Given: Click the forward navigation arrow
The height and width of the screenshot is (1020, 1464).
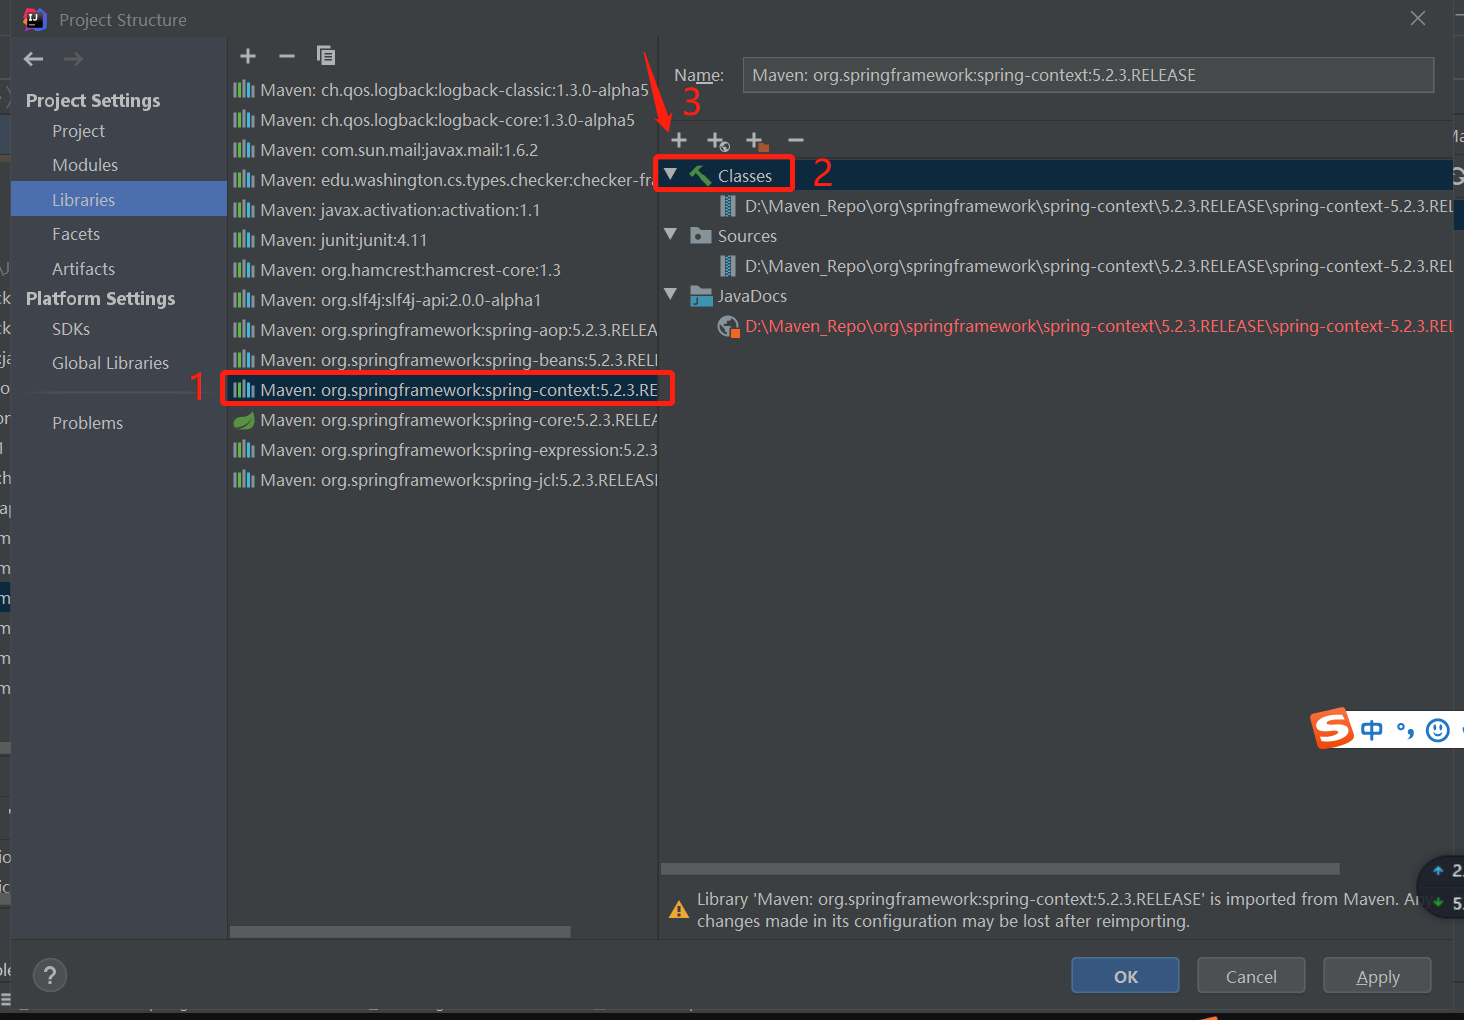Looking at the screenshot, I should 73,59.
